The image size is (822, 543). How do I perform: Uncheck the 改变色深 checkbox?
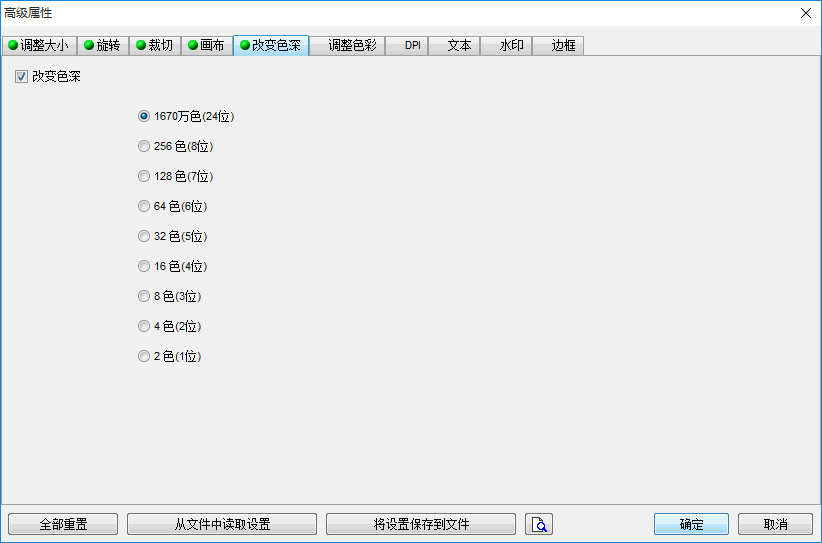21,77
